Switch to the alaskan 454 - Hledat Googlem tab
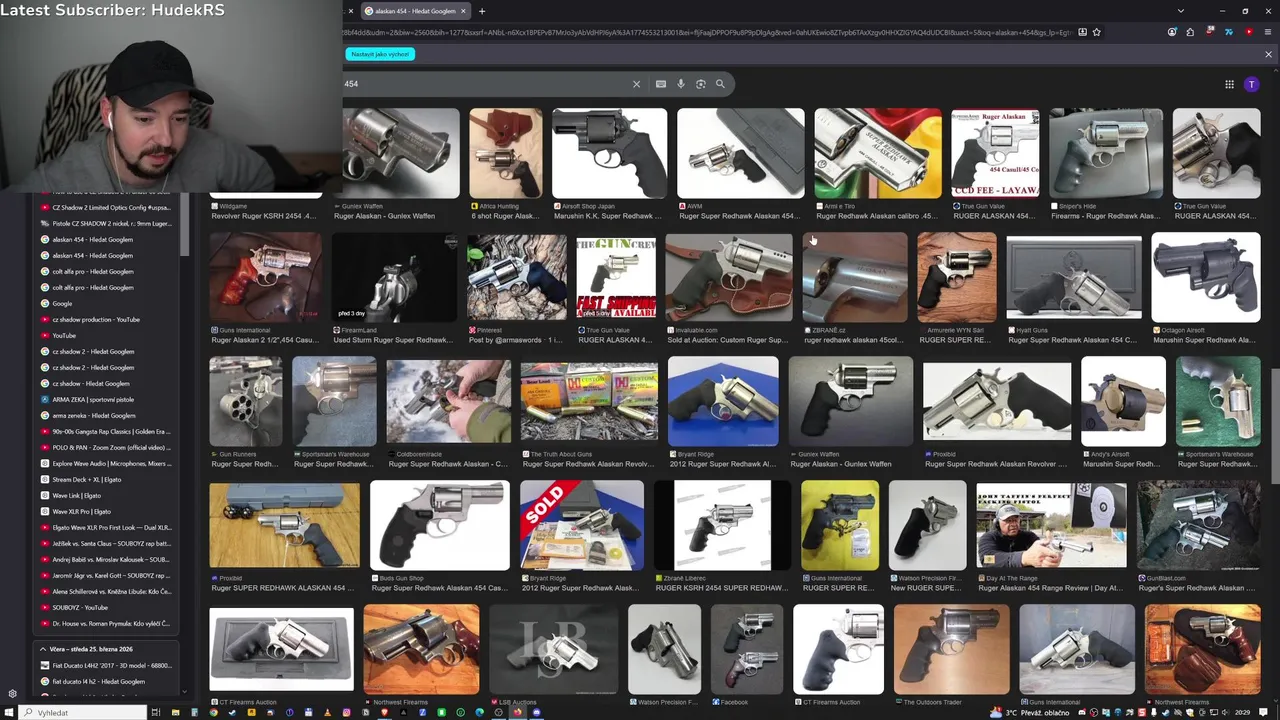1280x720 pixels. tap(414, 11)
